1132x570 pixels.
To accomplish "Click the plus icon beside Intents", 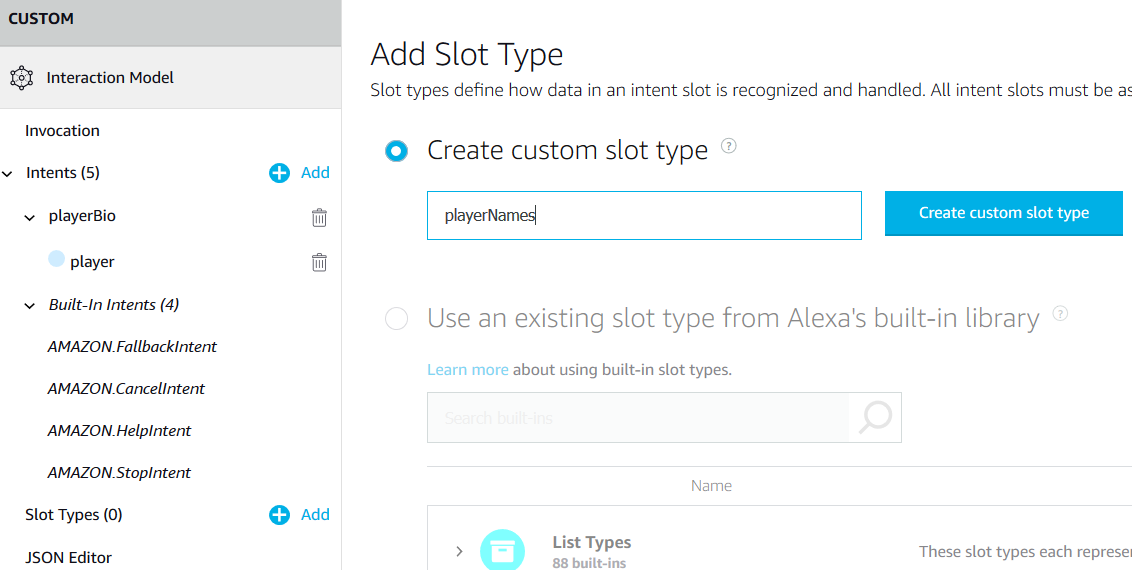I will (x=279, y=173).
